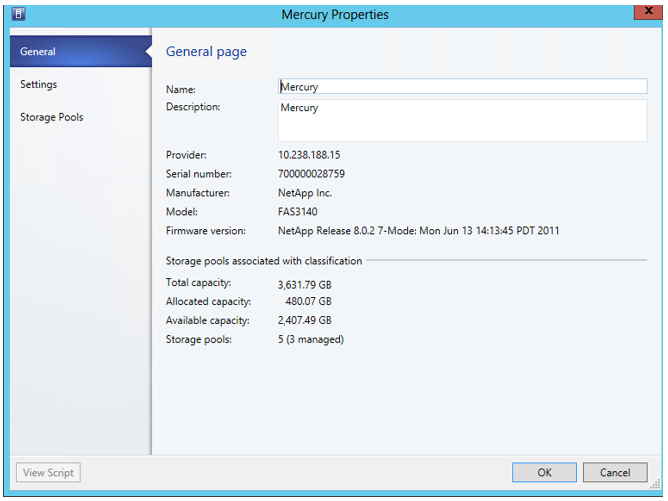Click 'Storage pools associated with classification' heading
668x501 pixels.
pos(264,261)
